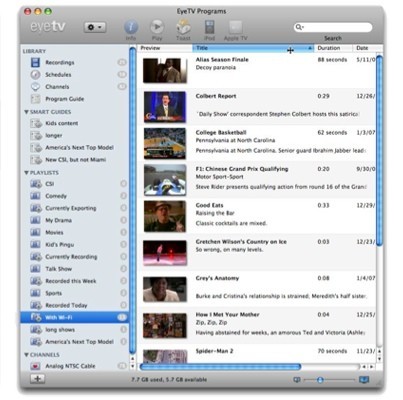This screenshot has width=403, height=400.
Task: Select the Good Eats recording title
Action: [x=209, y=205]
